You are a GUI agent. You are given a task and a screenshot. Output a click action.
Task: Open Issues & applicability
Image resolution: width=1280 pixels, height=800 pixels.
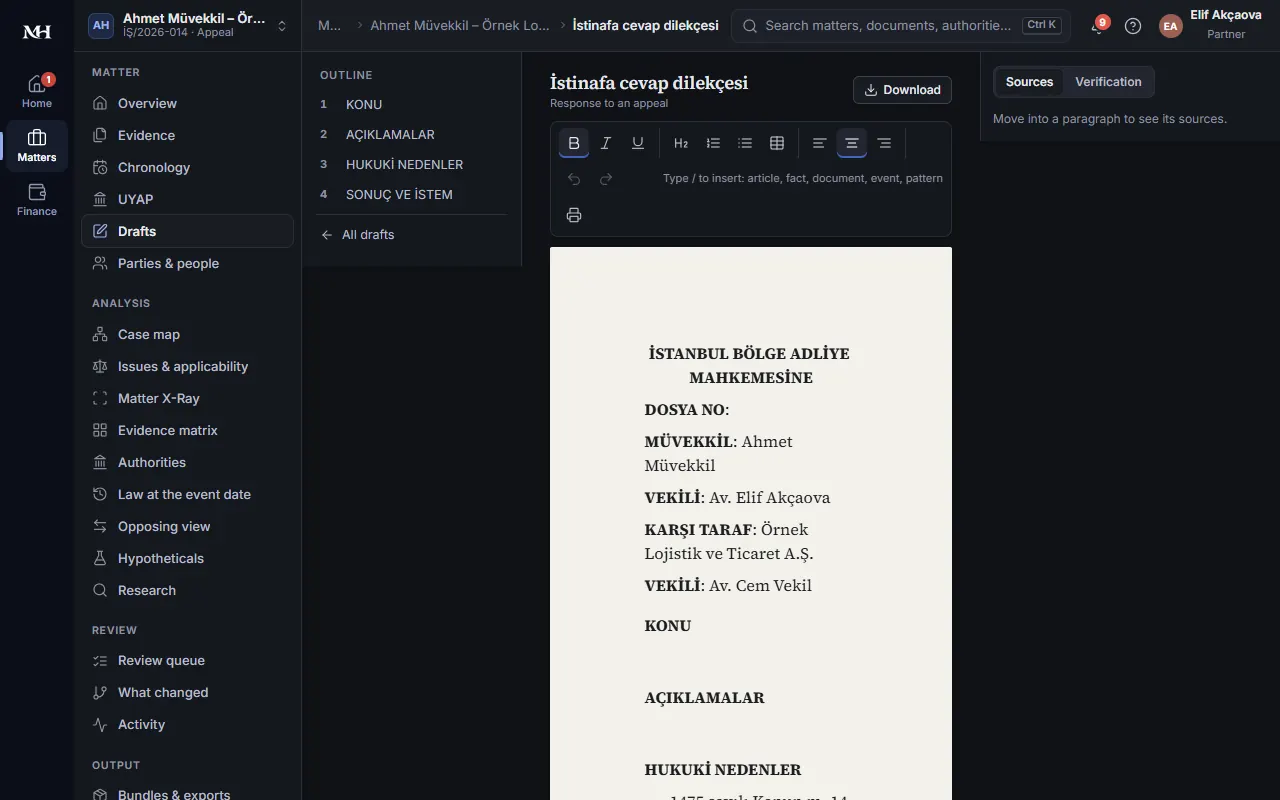tap(187, 366)
